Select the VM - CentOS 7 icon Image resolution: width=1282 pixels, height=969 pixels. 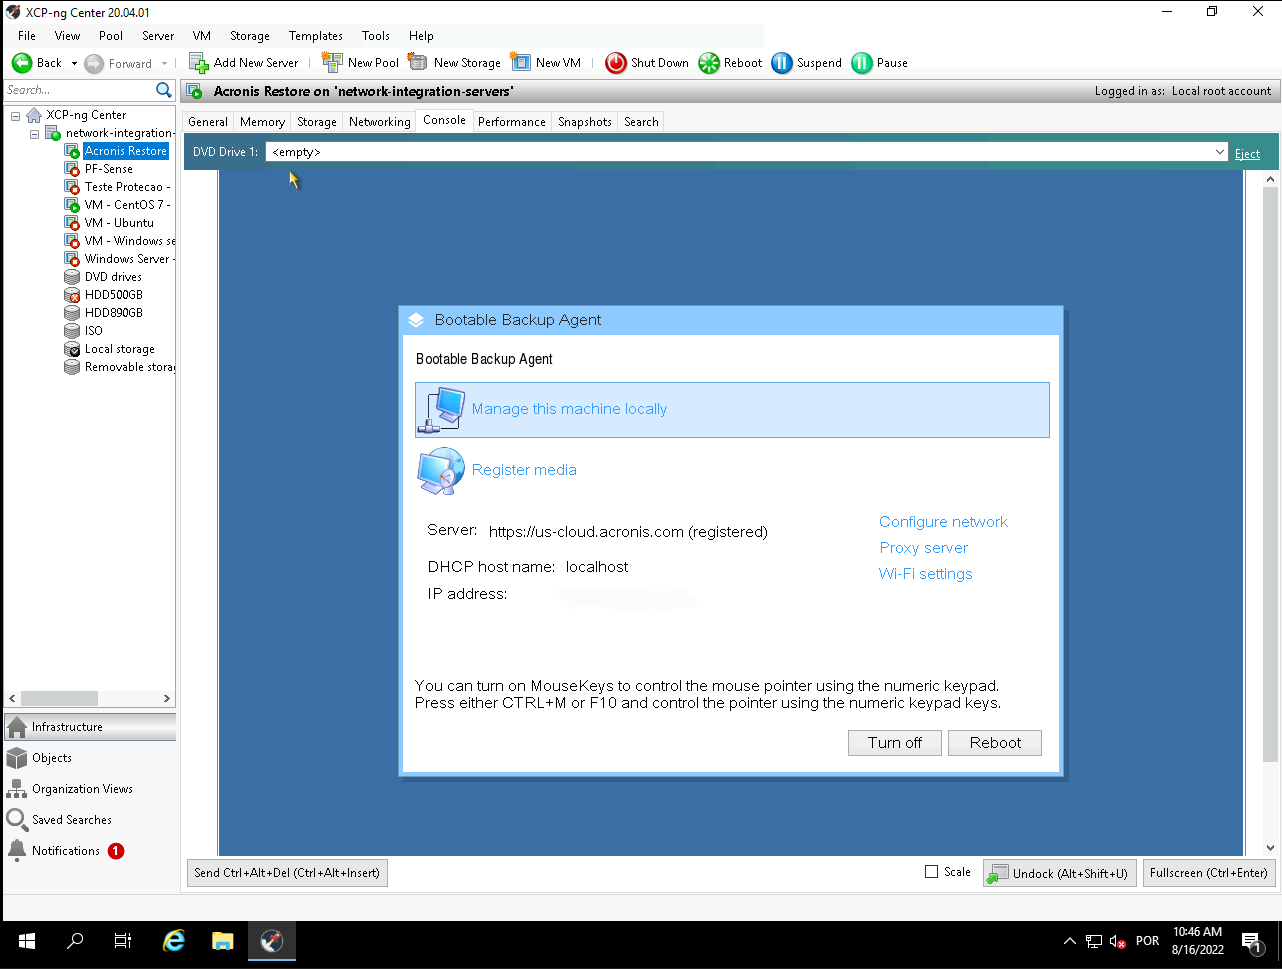(72, 205)
